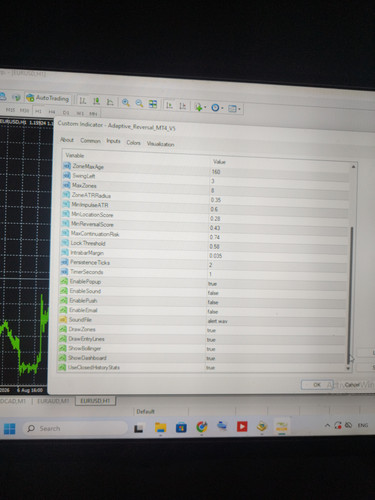
Task: Open the templates icon dropdown
Action: point(233,109)
